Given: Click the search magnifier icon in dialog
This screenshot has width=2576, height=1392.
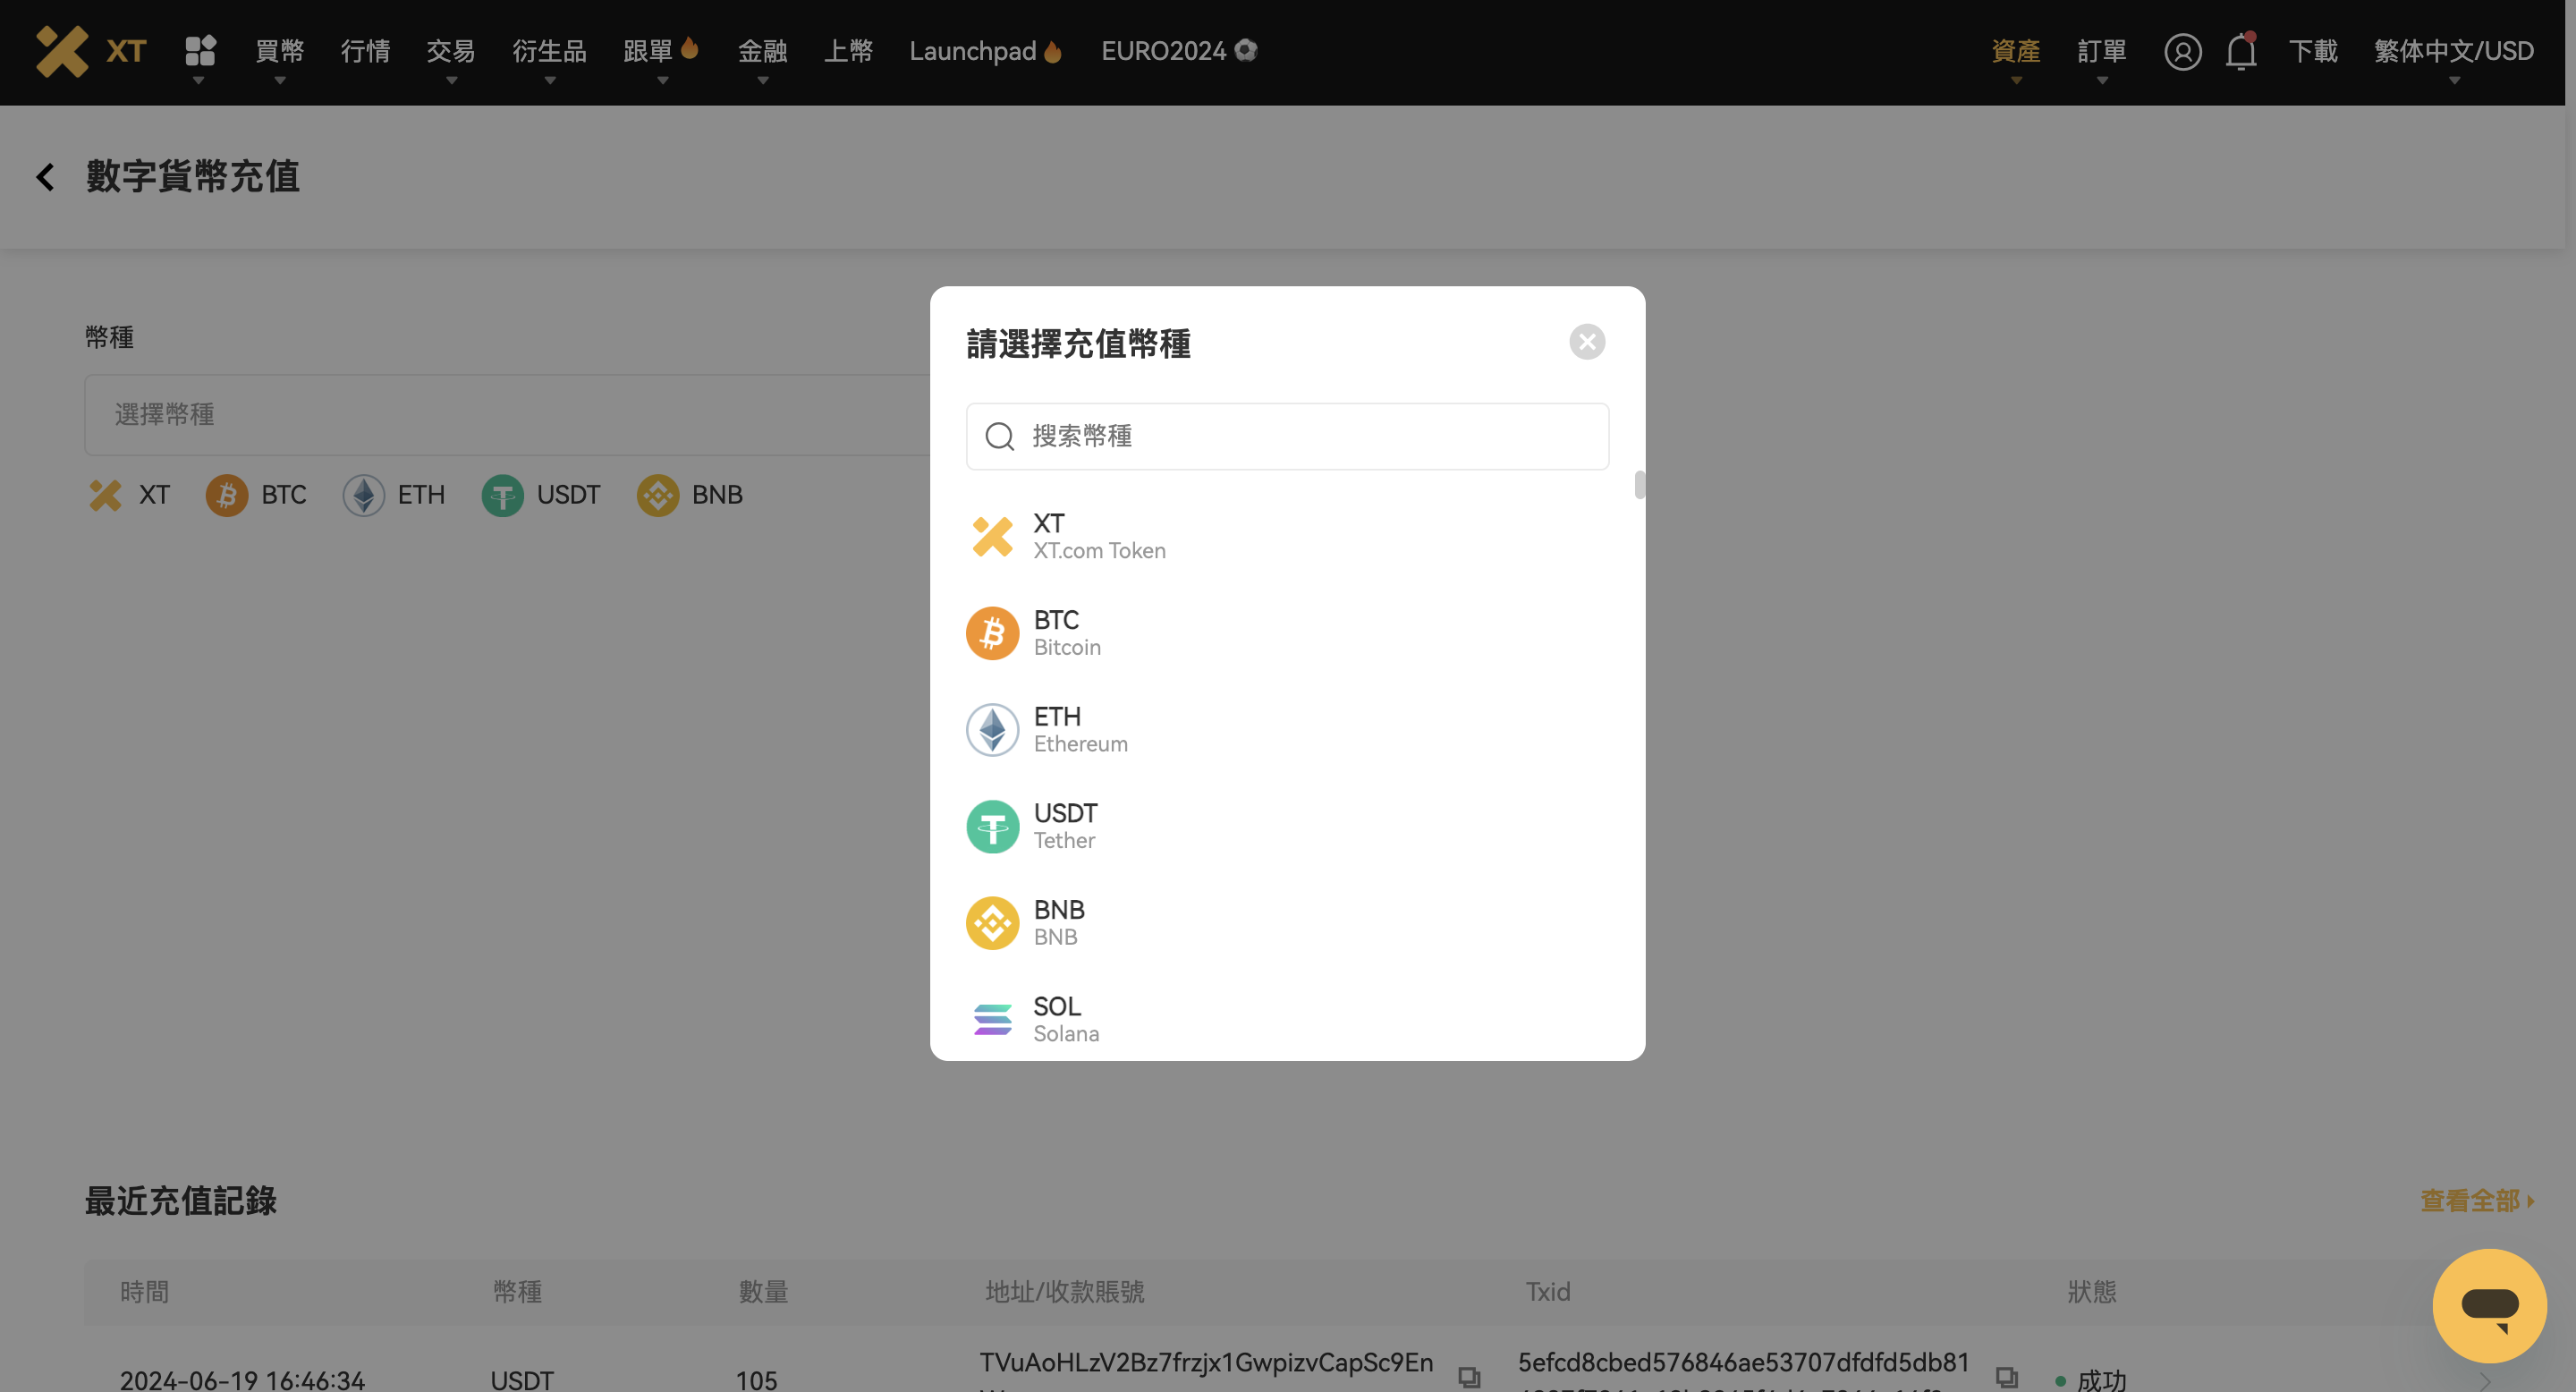Looking at the screenshot, I should 1000,436.
